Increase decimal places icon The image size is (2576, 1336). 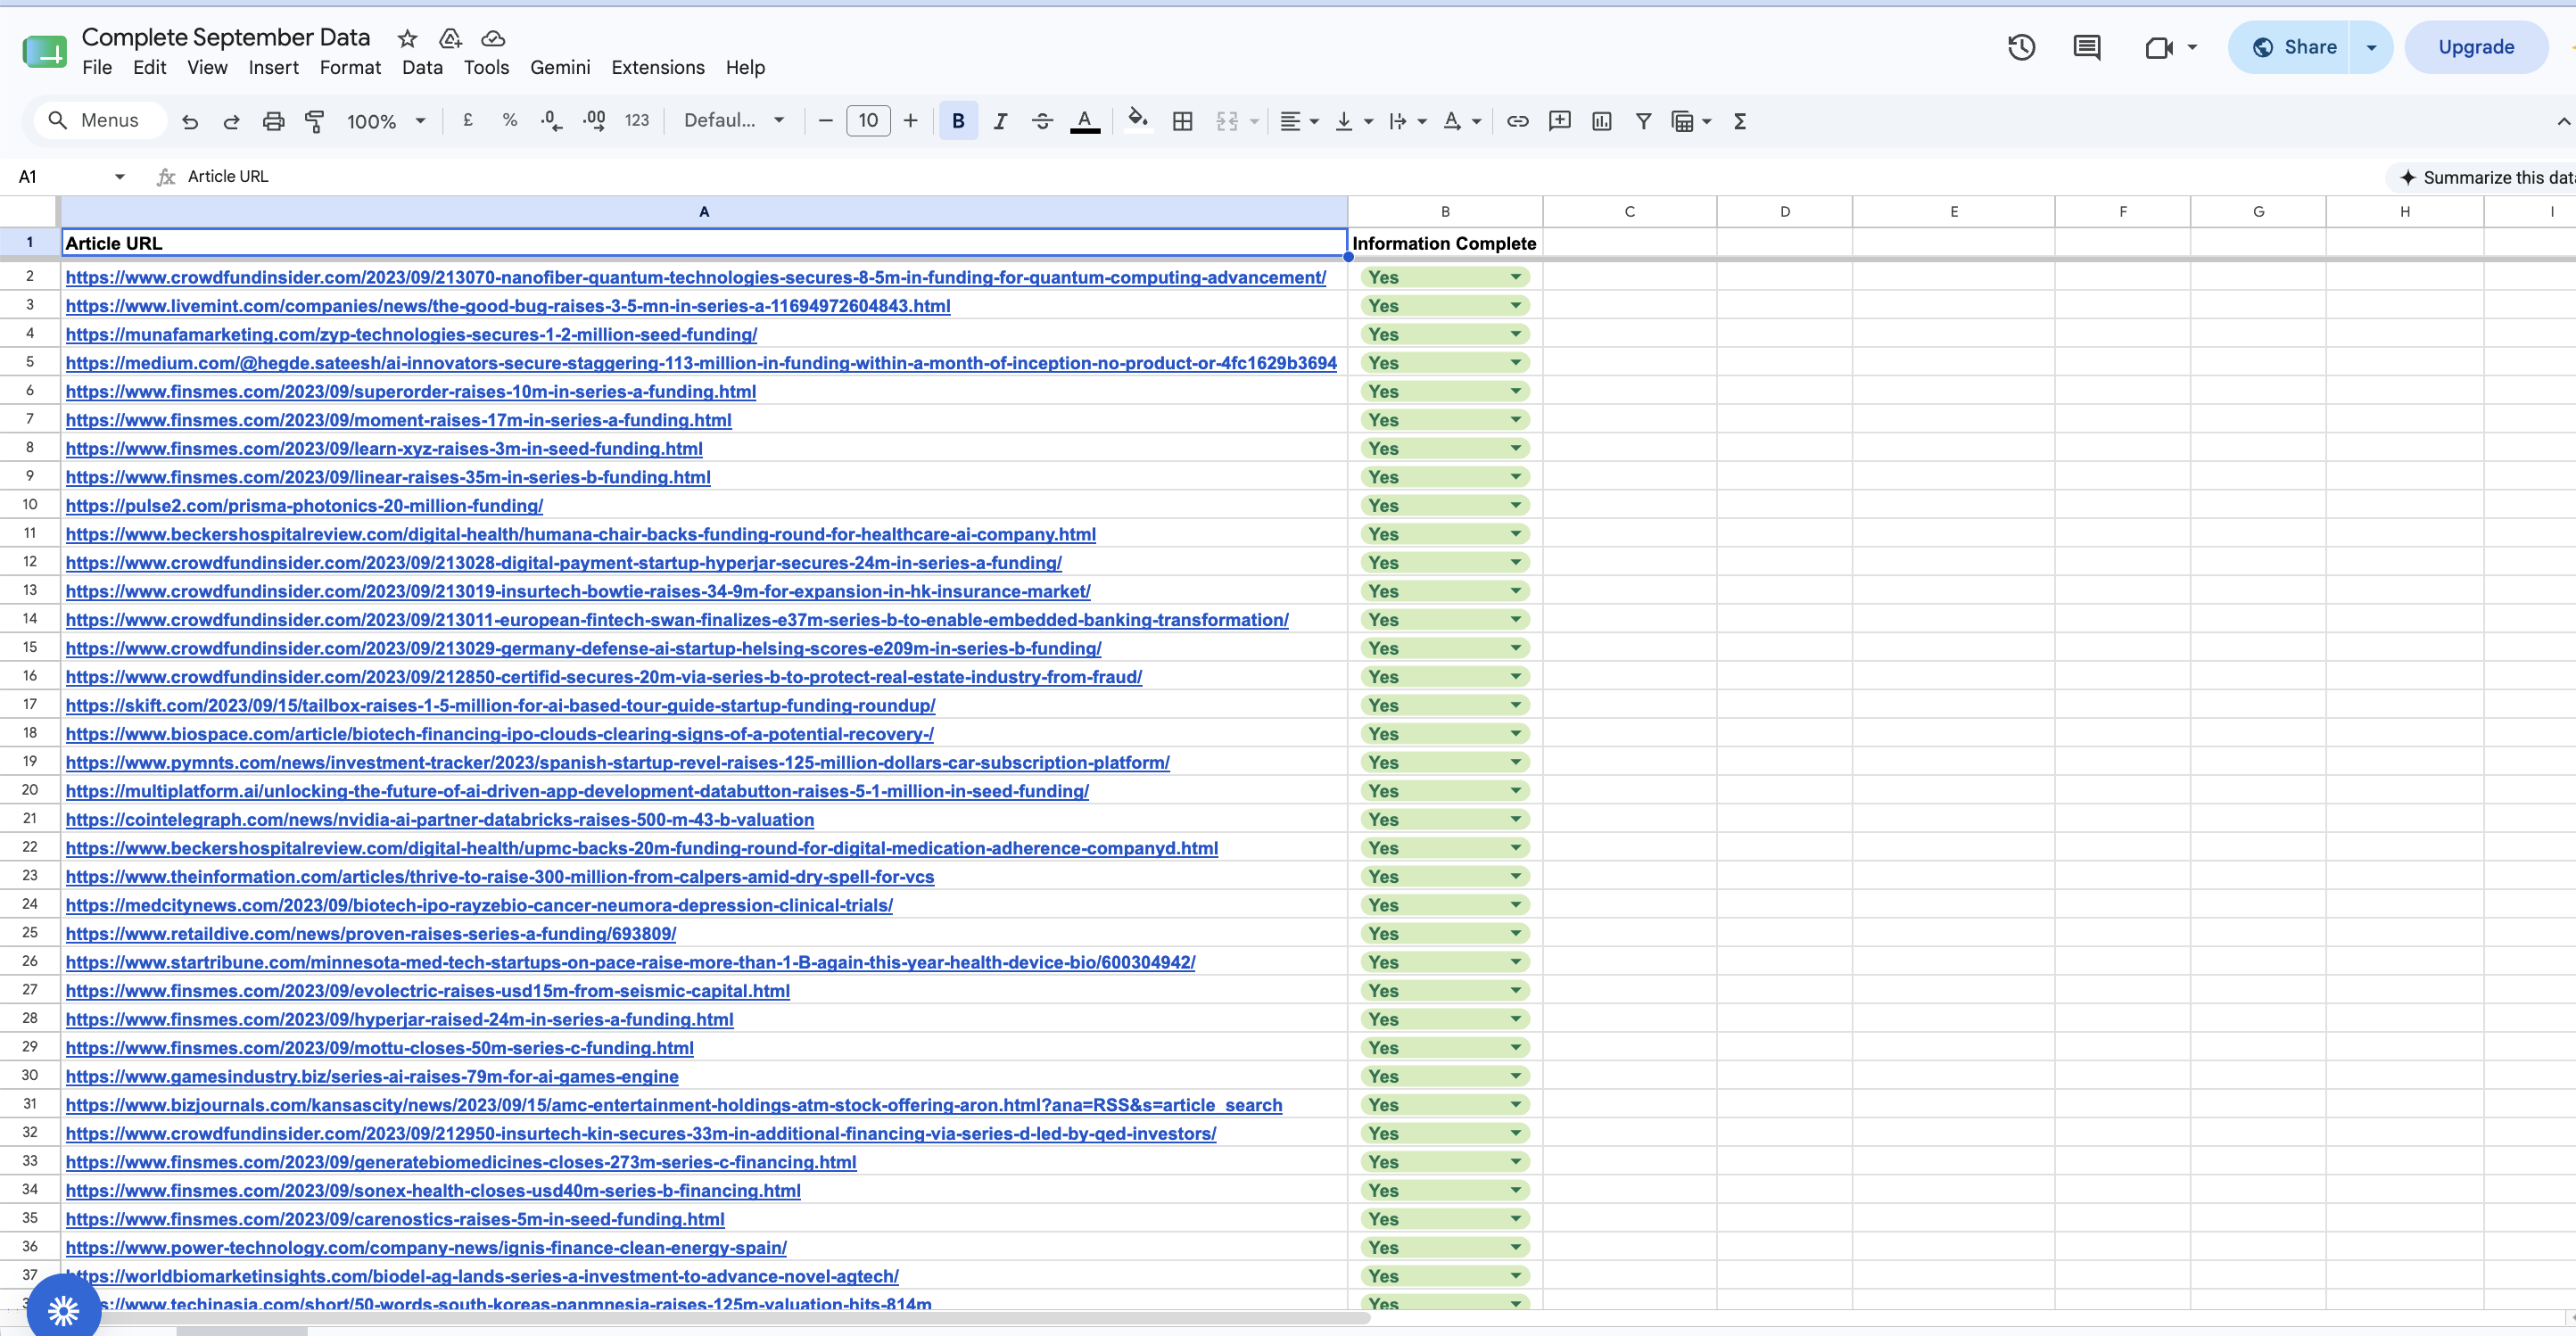coord(594,121)
